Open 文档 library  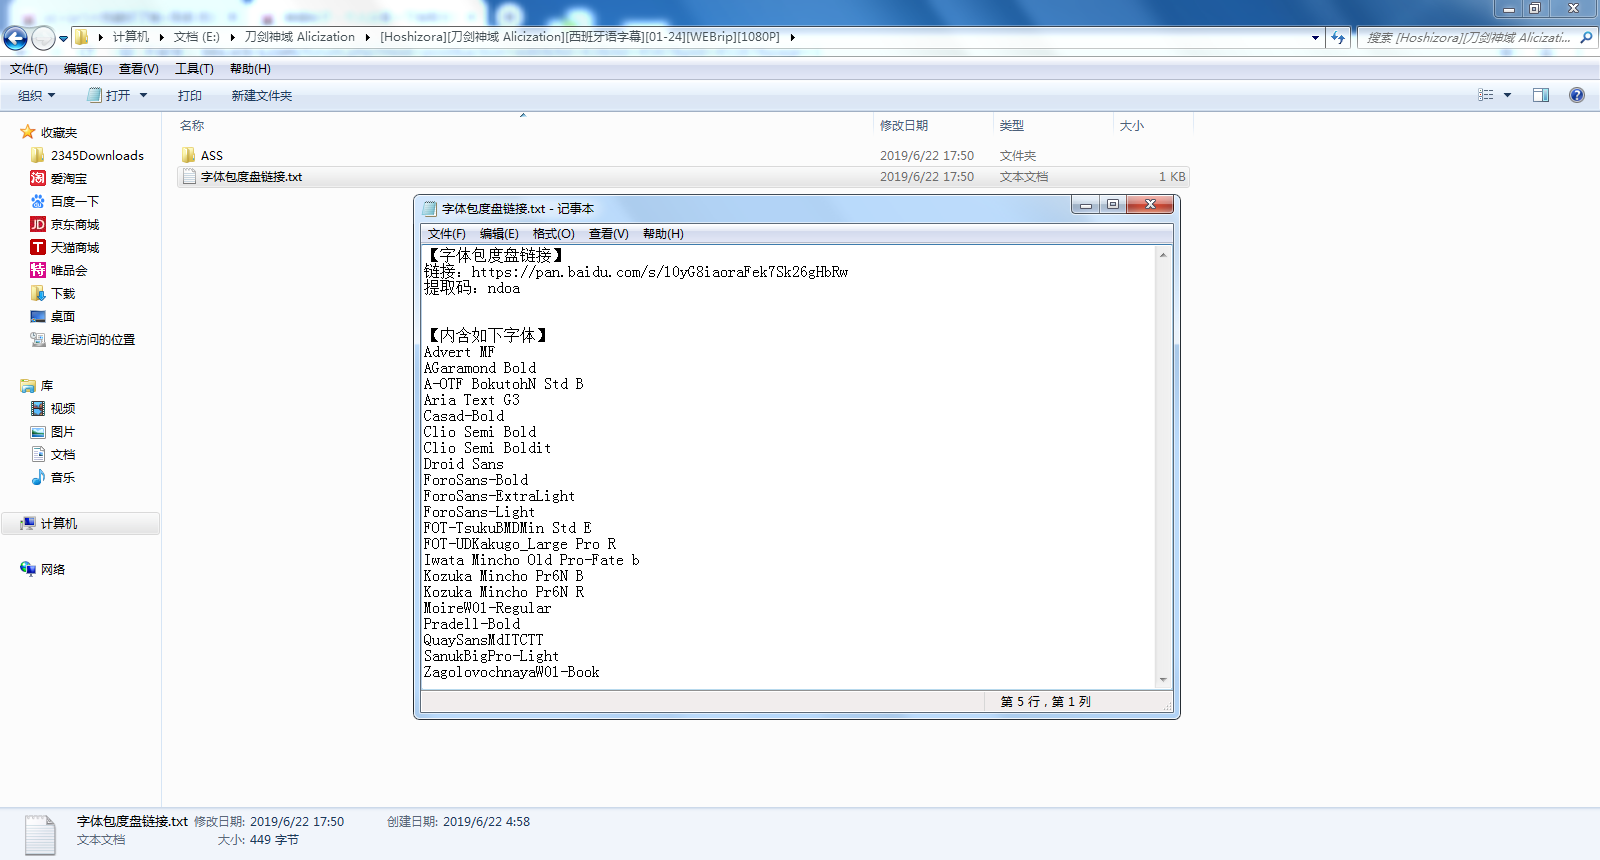pyautogui.click(x=63, y=454)
